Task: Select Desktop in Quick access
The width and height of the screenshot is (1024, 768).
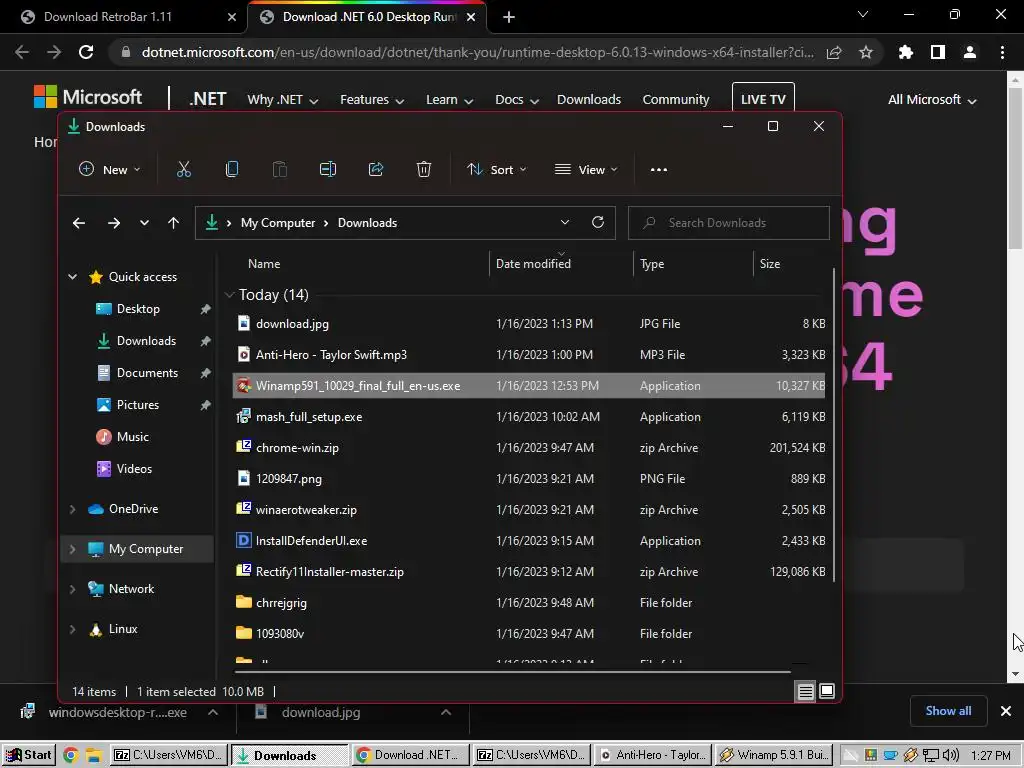Action: click(138, 309)
